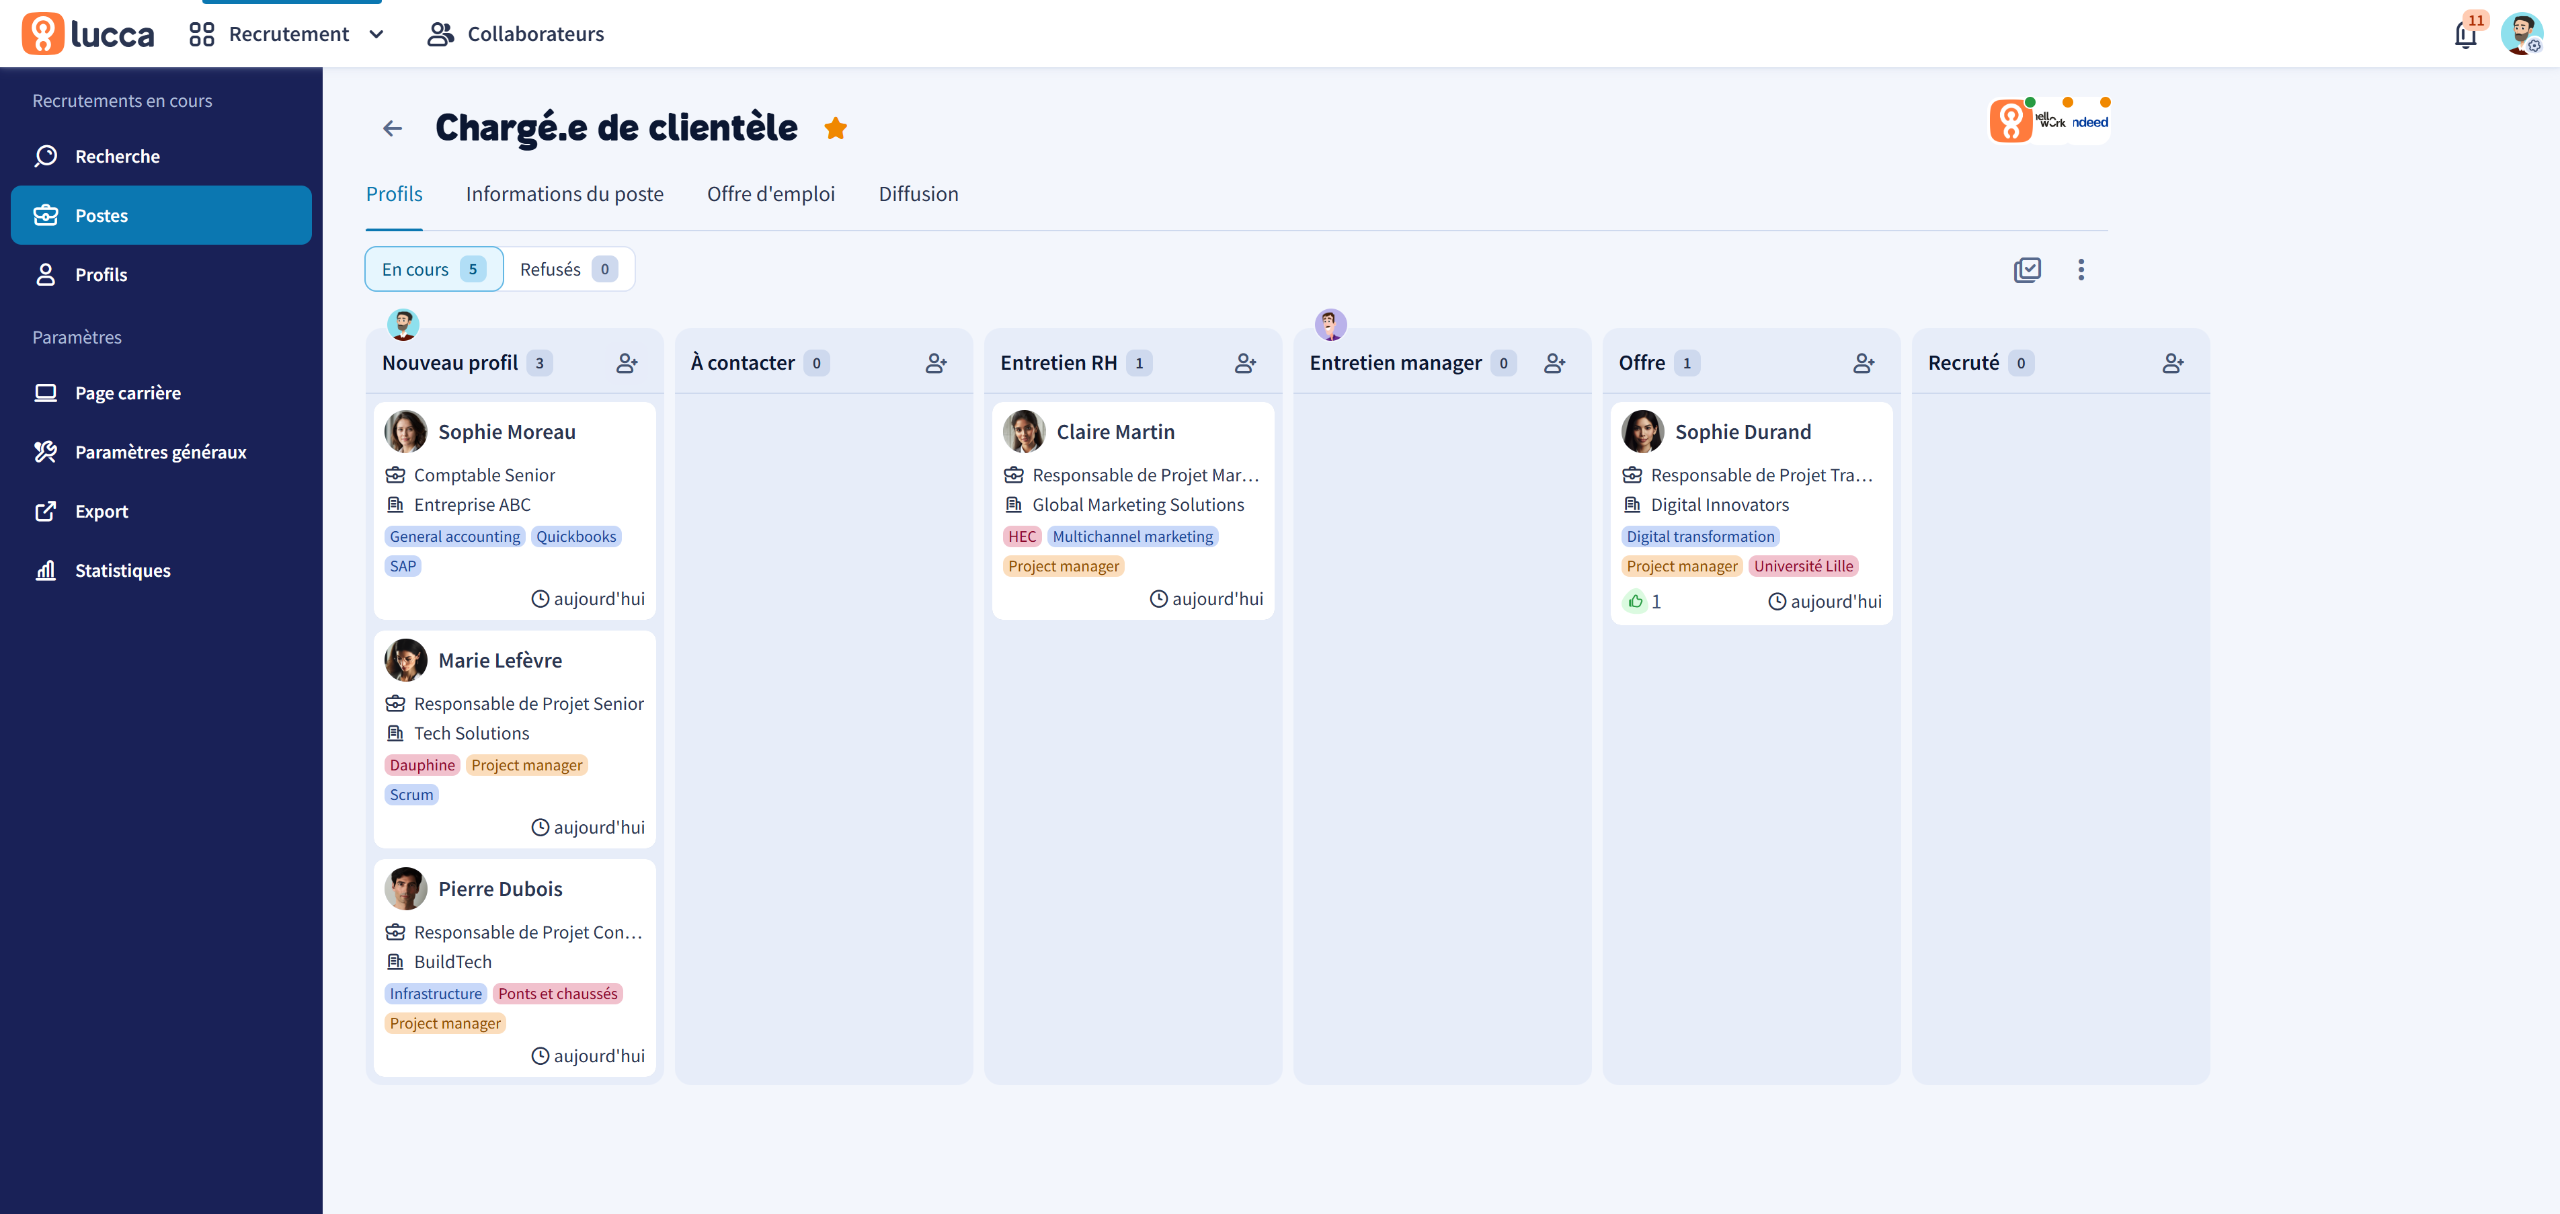Click the back arrow next to job title
Screen dimensions: 2560x1214
pos(392,128)
